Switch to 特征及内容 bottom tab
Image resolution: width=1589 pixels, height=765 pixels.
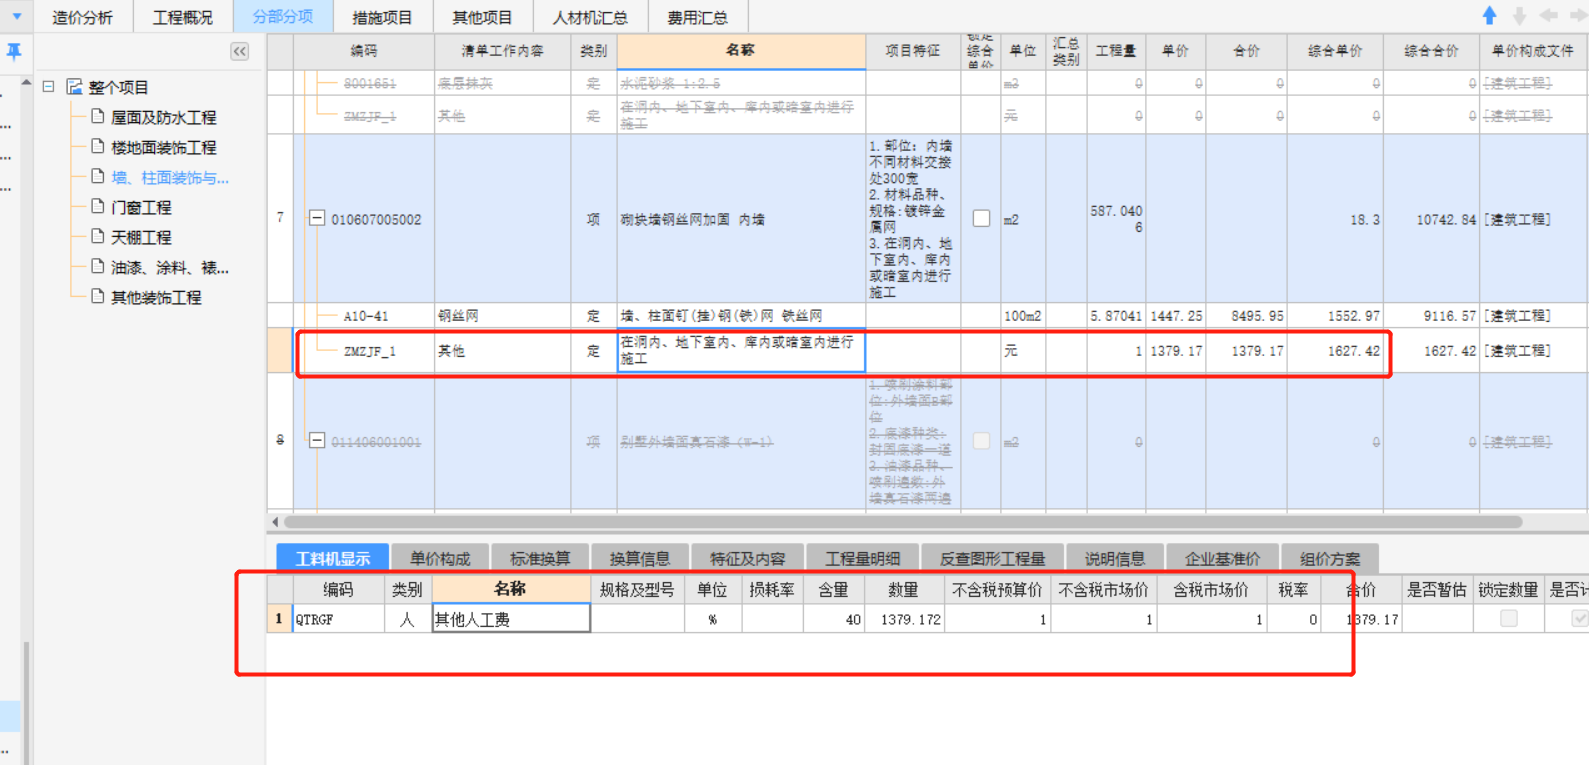click(x=748, y=558)
